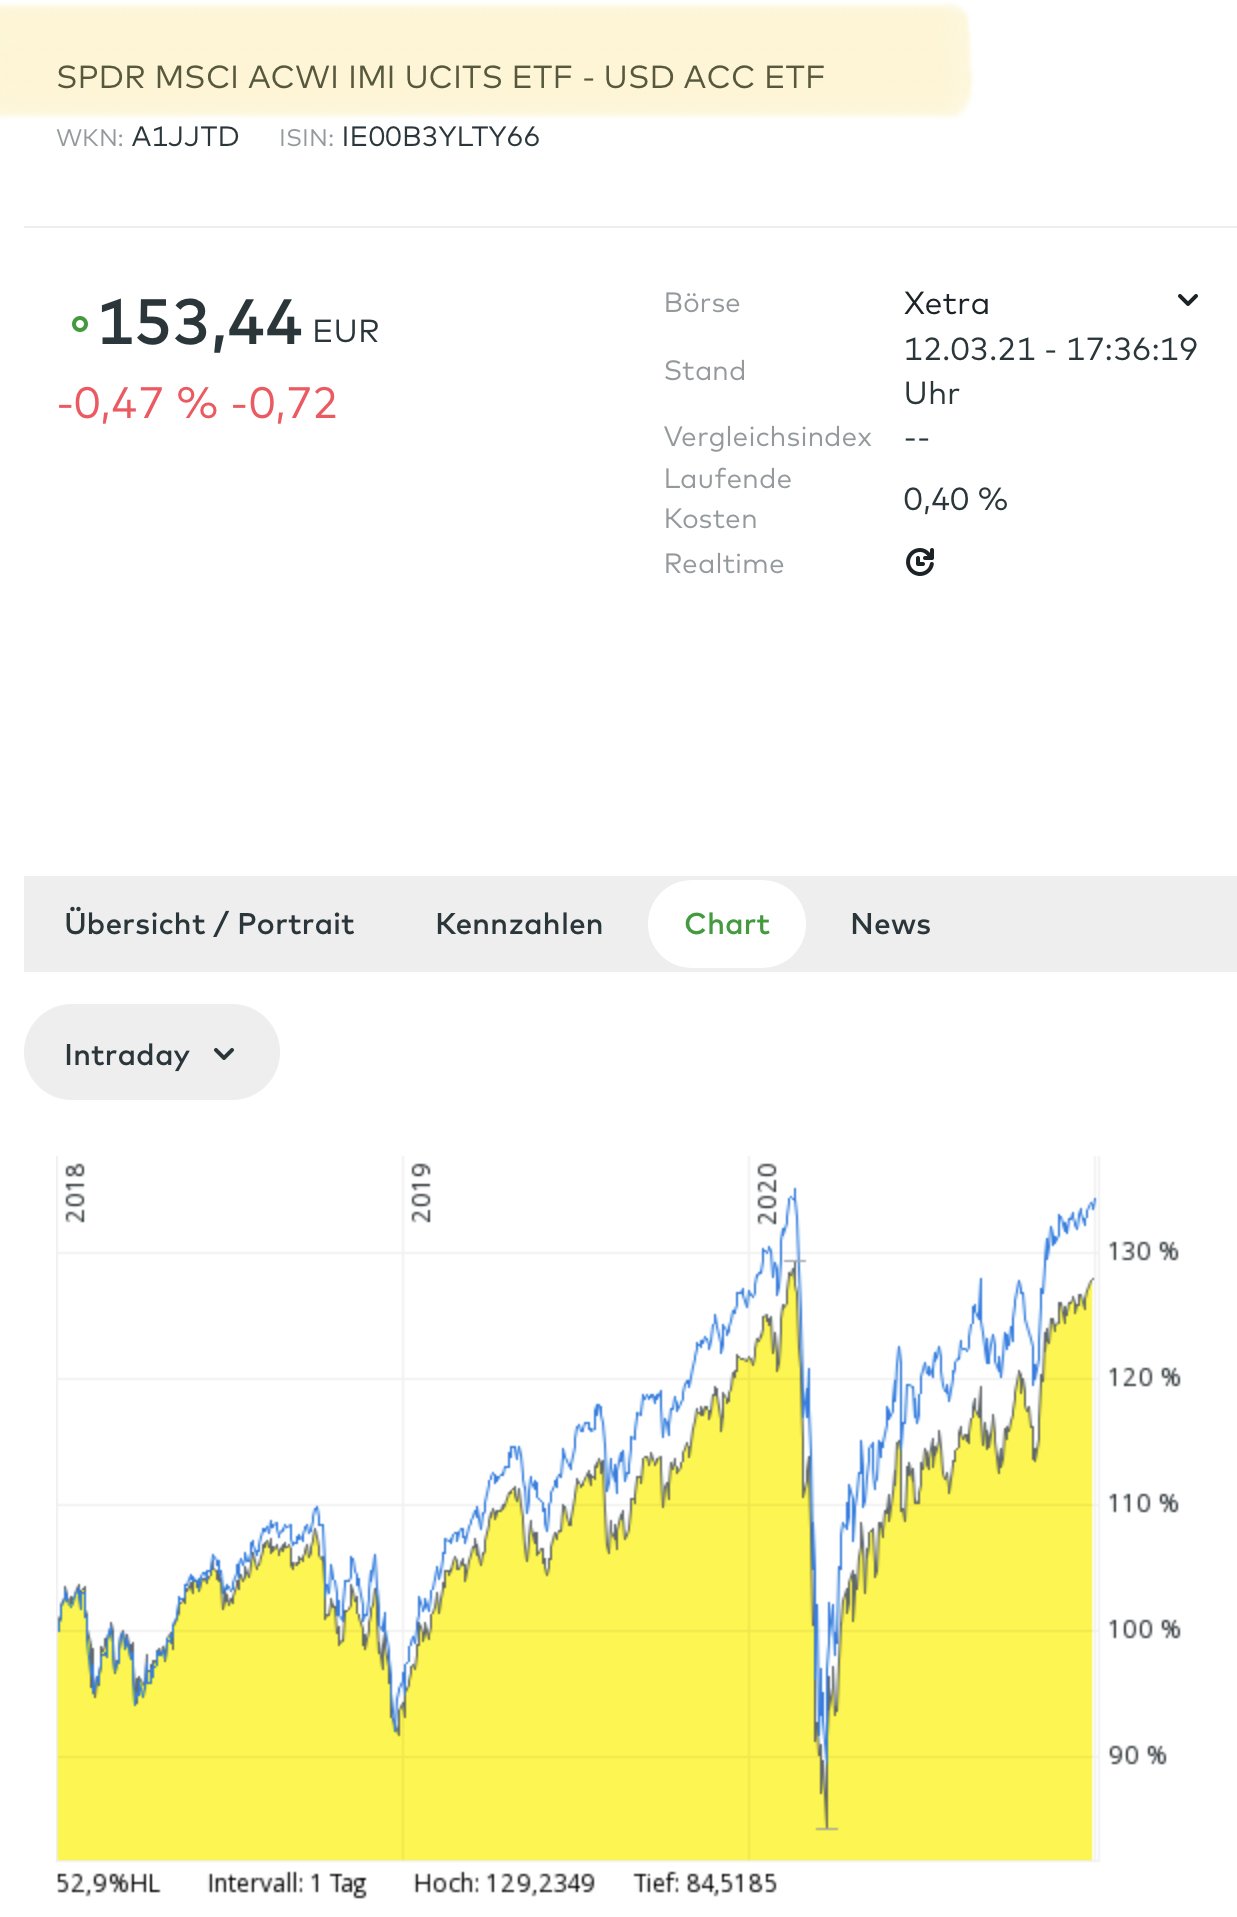Click the green status dot beside price
Screen dimensions: 1237x1917
80,324
